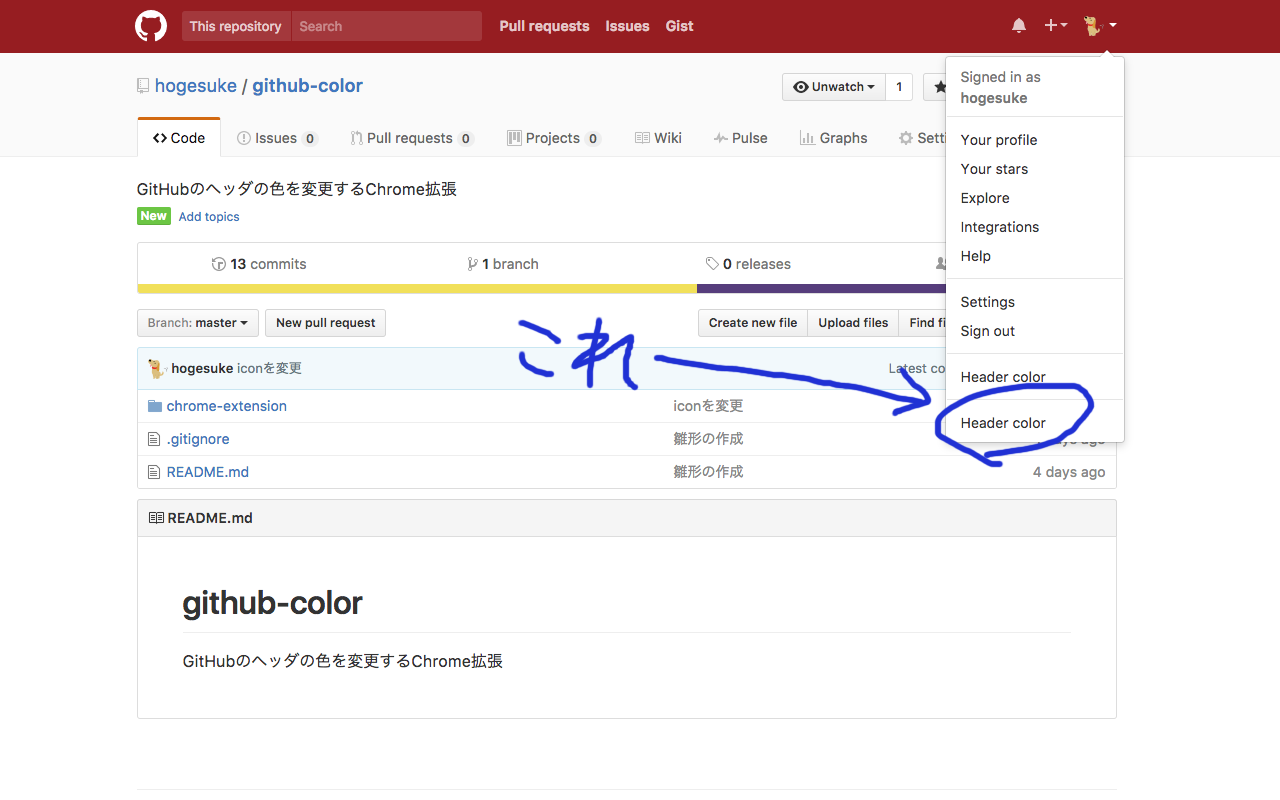Switch to the Wiki tab

click(x=658, y=138)
